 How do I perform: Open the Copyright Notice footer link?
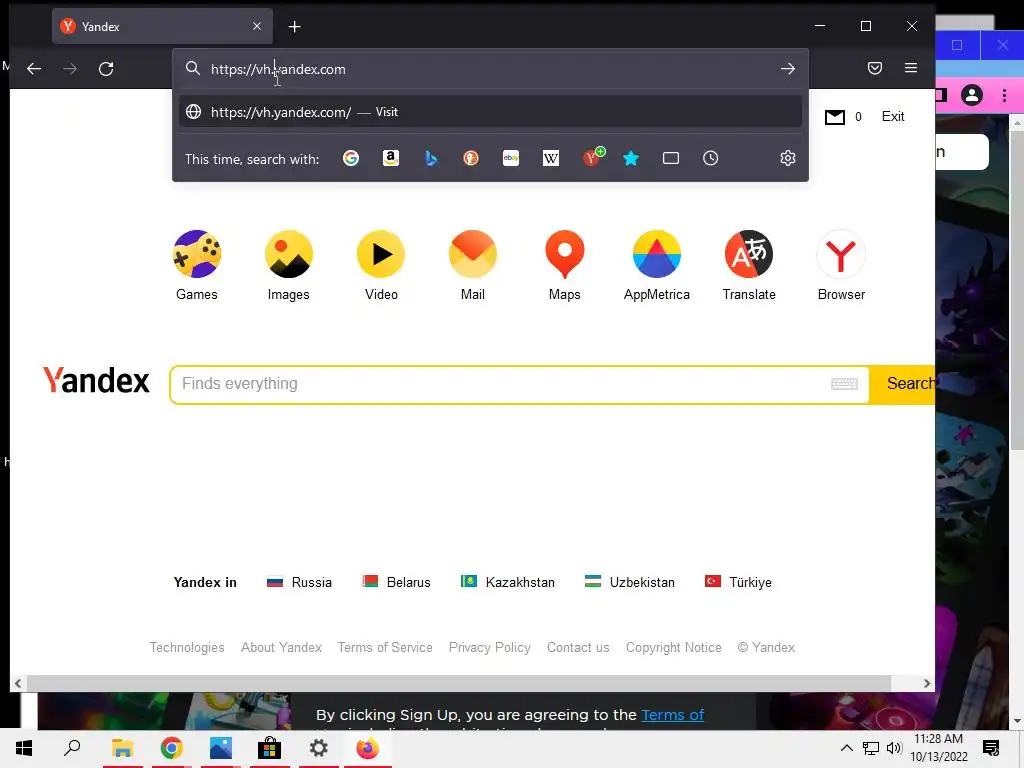674,647
